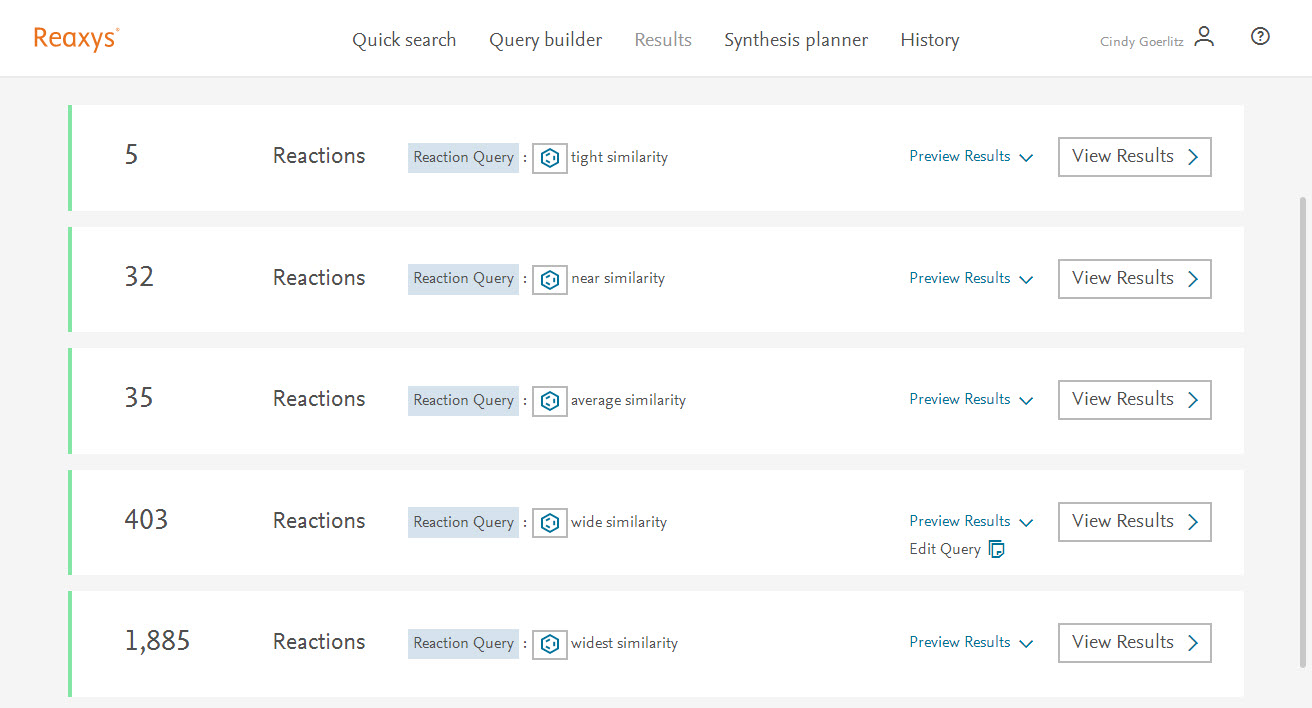Image resolution: width=1312 pixels, height=708 pixels.
Task: Click structure icon for near similarity query
Action: pyautogui.click(x=549, y=280)
